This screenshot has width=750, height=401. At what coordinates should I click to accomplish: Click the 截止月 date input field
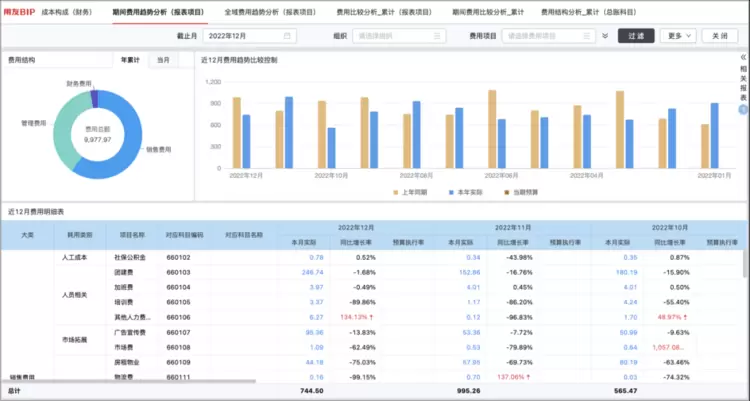click(245, 35)
